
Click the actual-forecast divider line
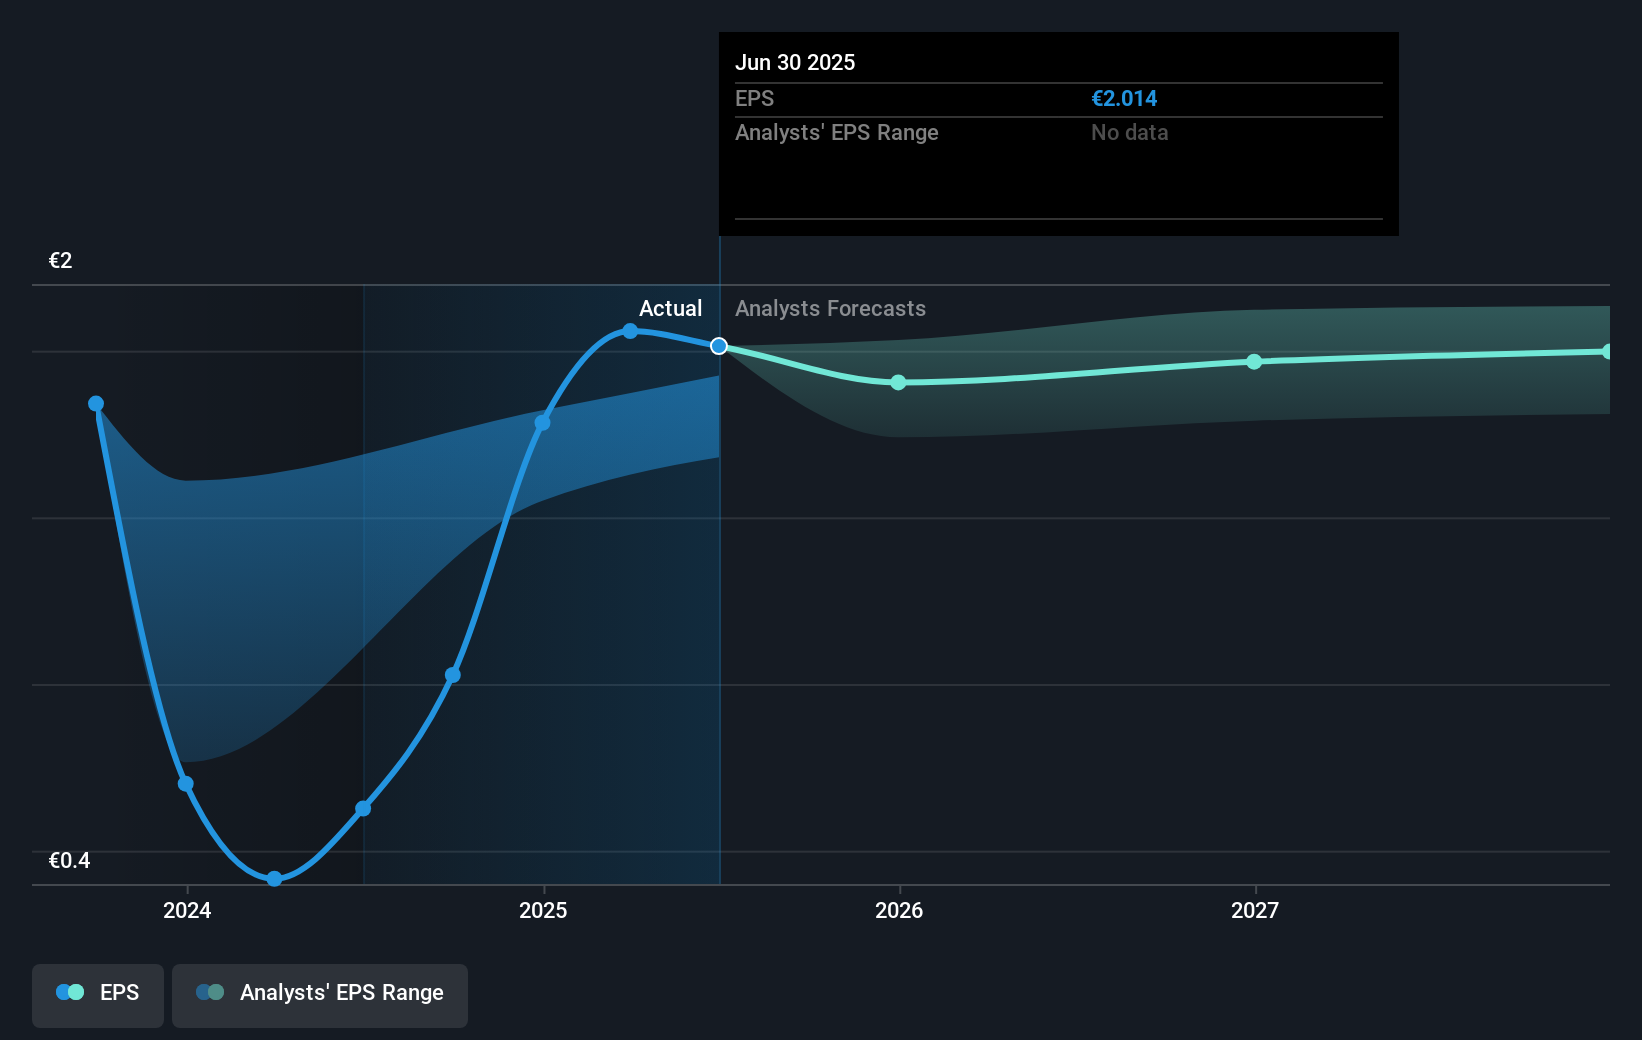point(719,600)
